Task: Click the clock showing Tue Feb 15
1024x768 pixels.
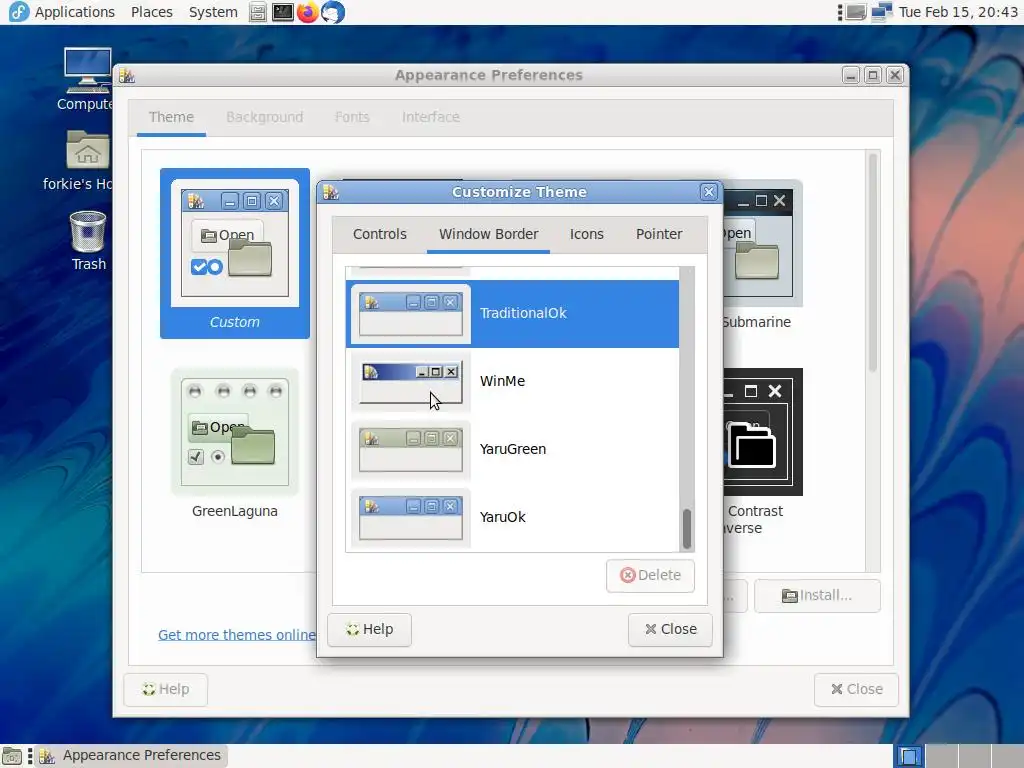Action: [957, 12]
